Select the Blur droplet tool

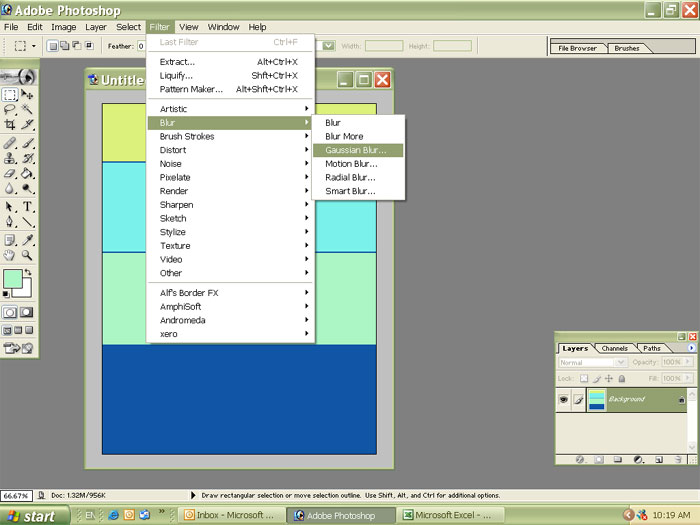[10, 188]
